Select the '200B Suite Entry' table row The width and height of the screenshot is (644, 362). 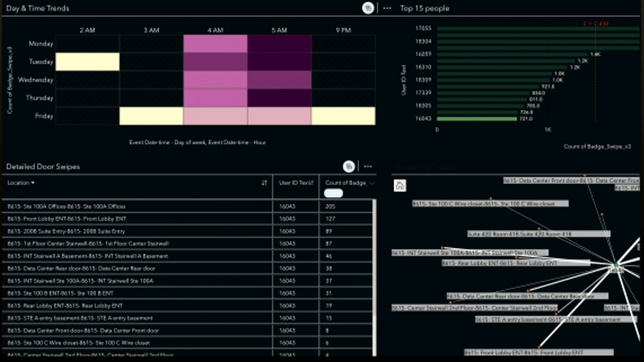(187, 231)
